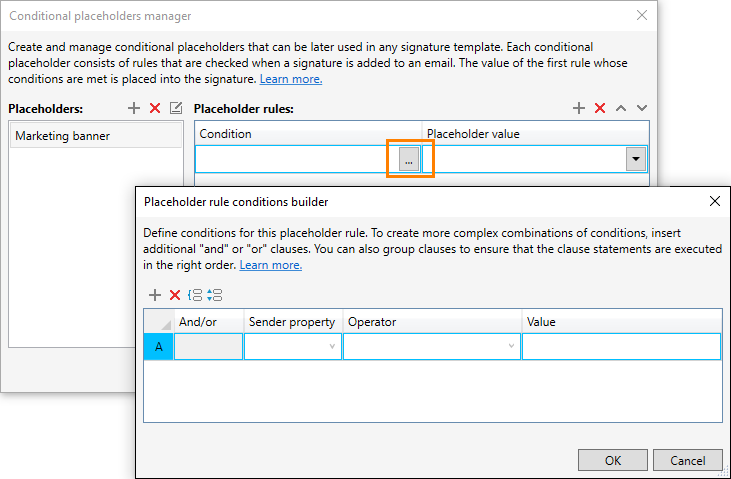Group selected clauses icon
This screenshot has height=479, width=731.
(195, 295)
